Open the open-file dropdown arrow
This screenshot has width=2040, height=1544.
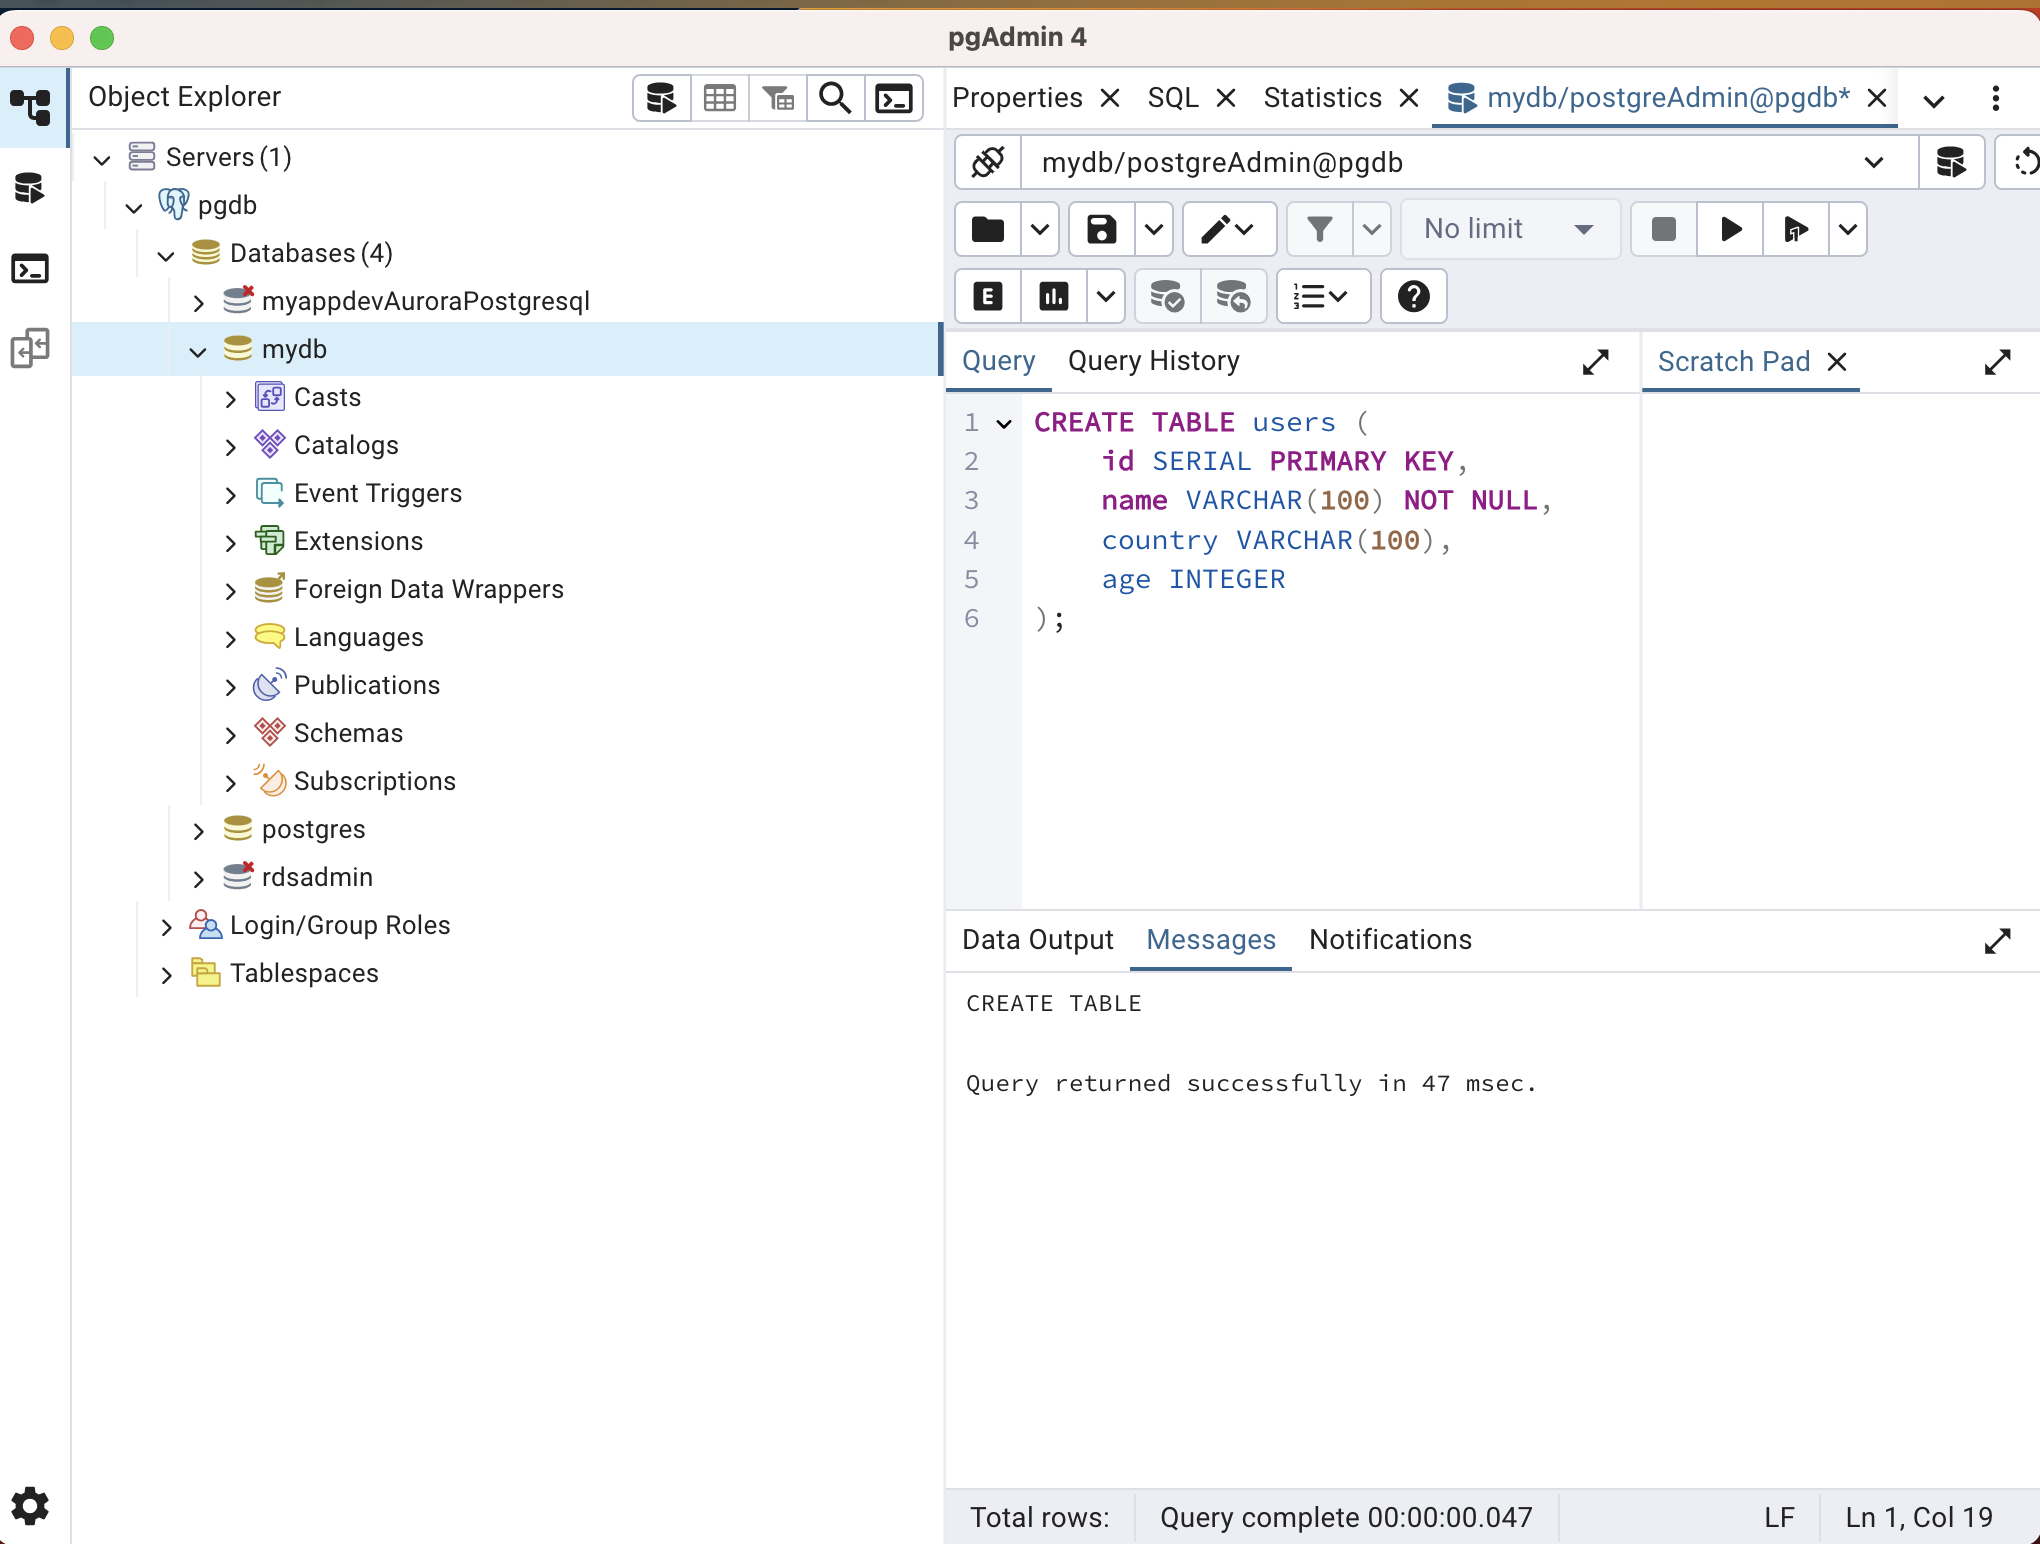[x=1040, y=230]
